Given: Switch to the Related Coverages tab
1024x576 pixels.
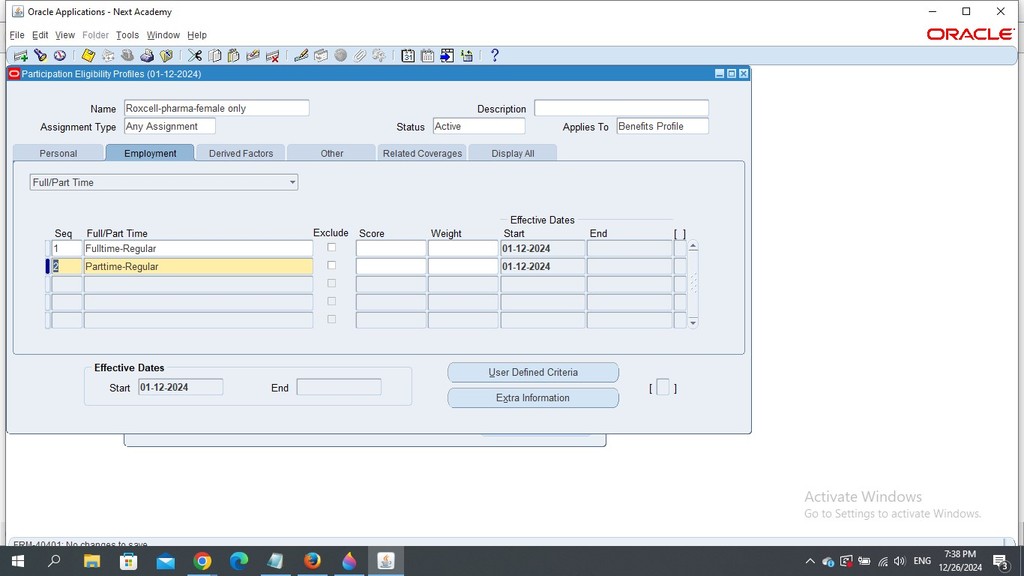Looking at the screenshot, I should pyautogui.click(x=422, y=153).
